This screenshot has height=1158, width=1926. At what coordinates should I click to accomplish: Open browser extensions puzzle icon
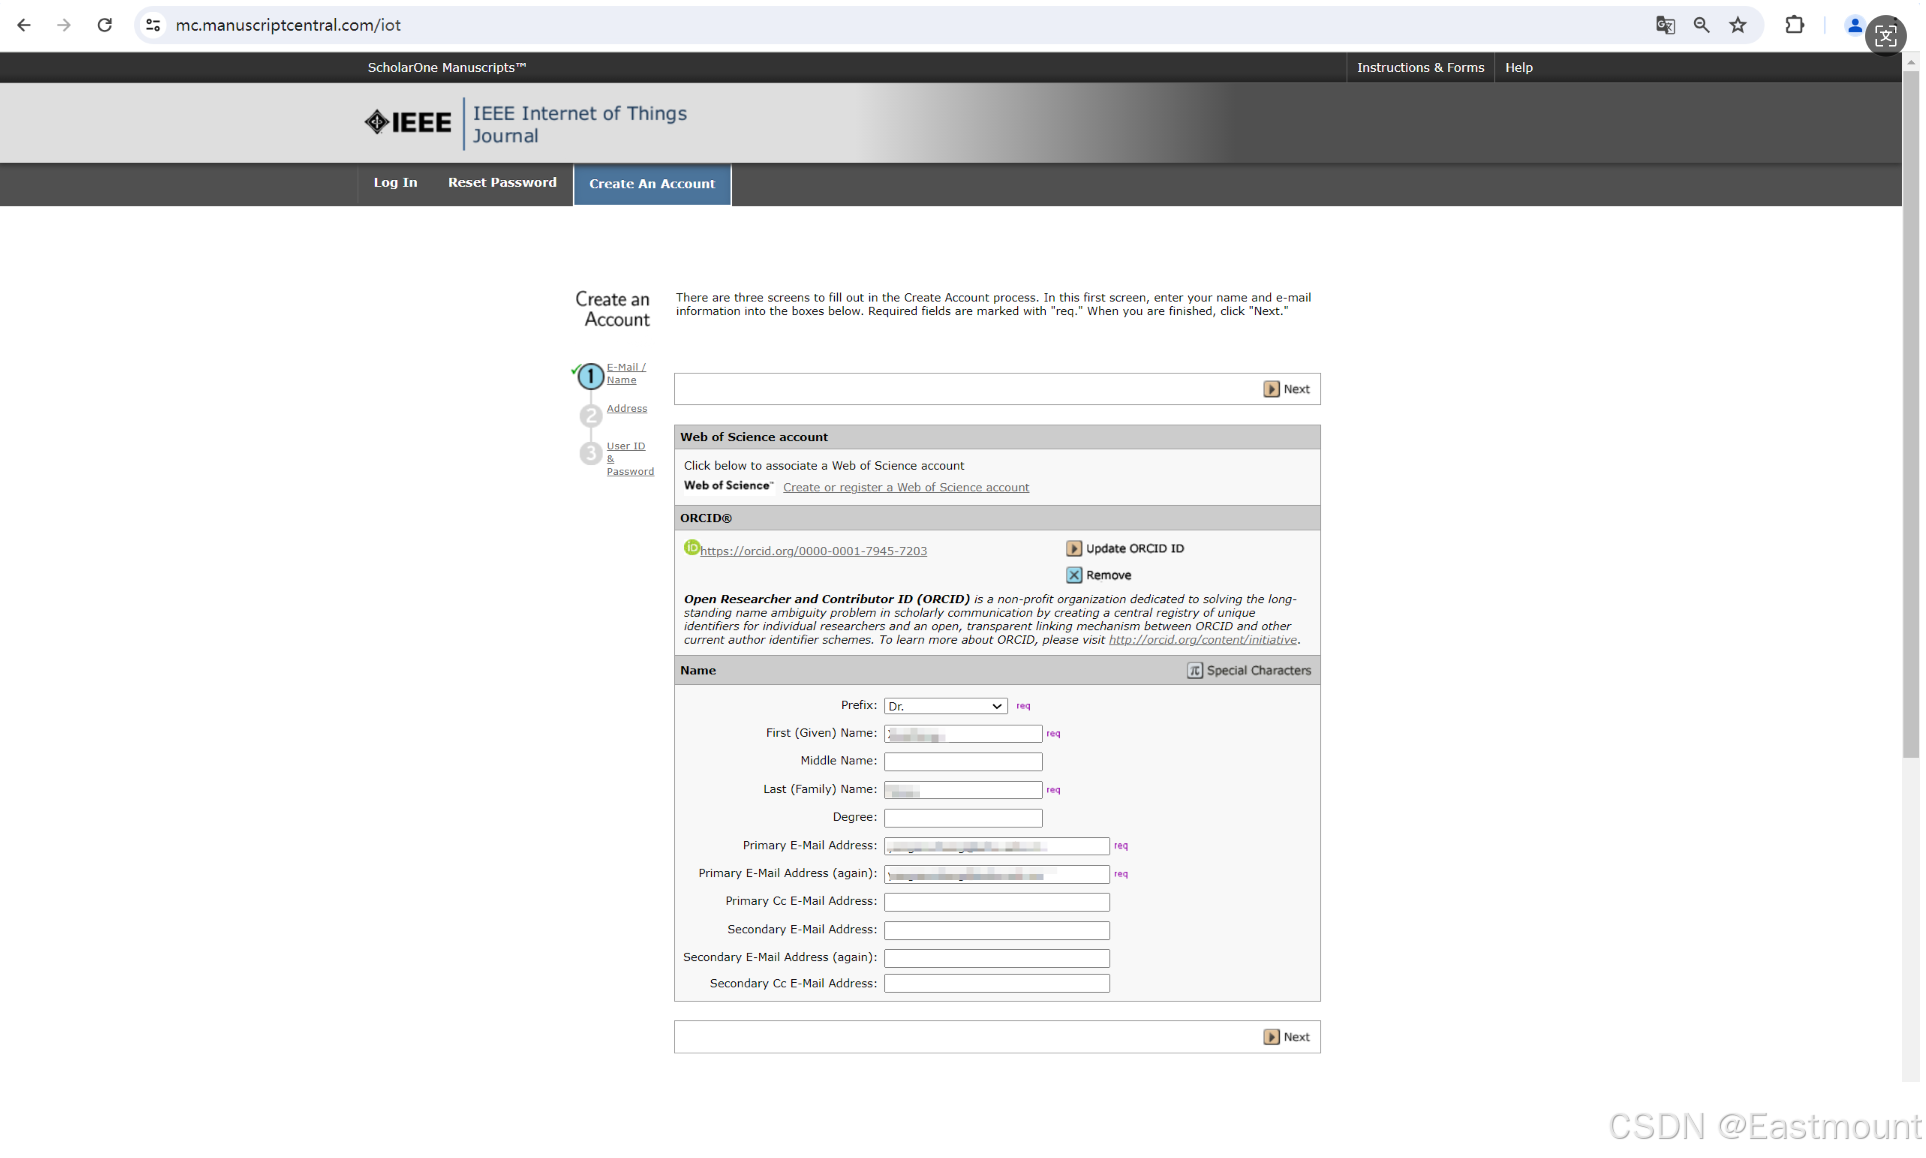1795,25
